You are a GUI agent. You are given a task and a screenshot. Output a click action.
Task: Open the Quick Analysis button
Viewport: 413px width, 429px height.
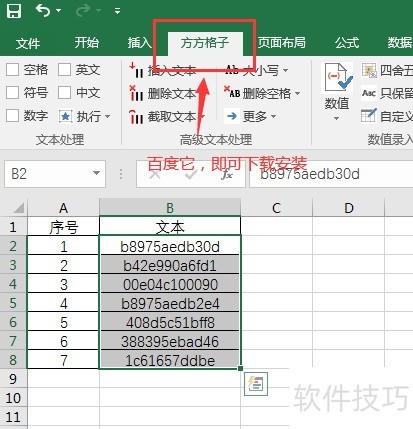click(256, 384)
